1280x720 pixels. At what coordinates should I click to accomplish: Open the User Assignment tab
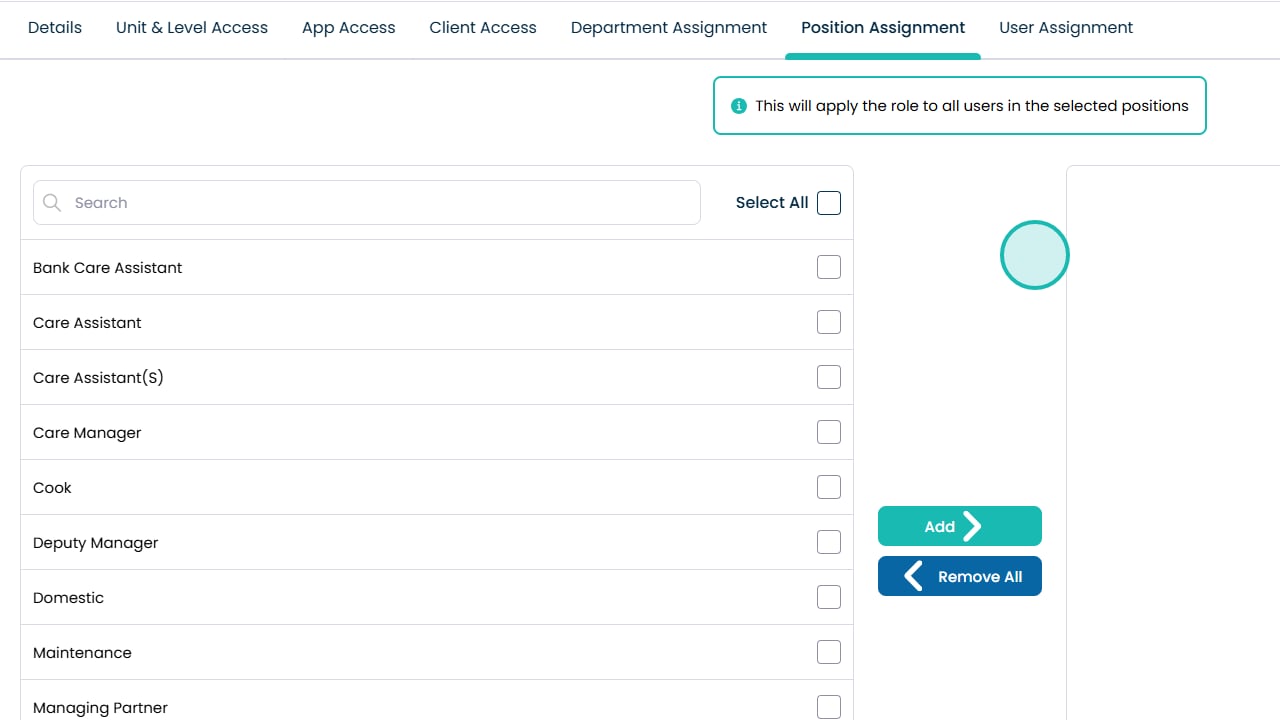(1066, 28)
